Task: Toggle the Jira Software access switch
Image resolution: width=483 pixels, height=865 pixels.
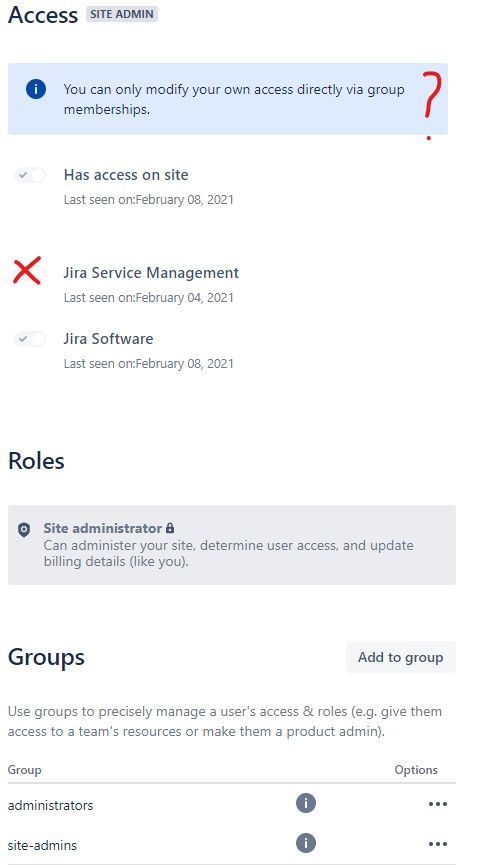Action: coord(30,339)
